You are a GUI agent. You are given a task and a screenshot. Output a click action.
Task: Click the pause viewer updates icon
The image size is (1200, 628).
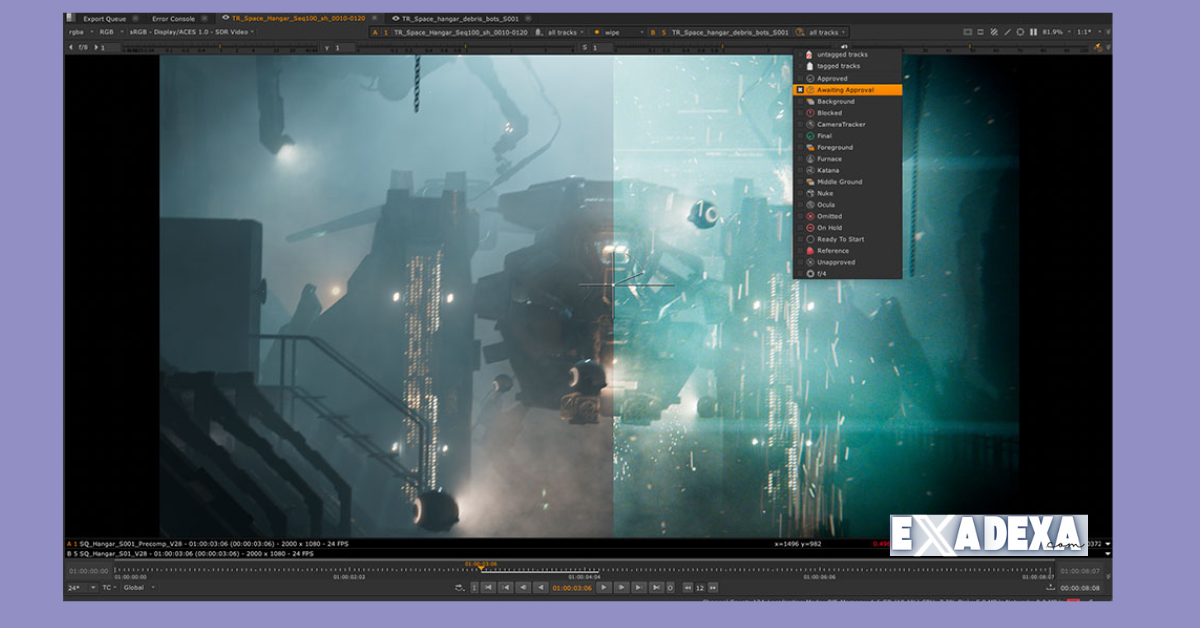(x=1033, y=31)
